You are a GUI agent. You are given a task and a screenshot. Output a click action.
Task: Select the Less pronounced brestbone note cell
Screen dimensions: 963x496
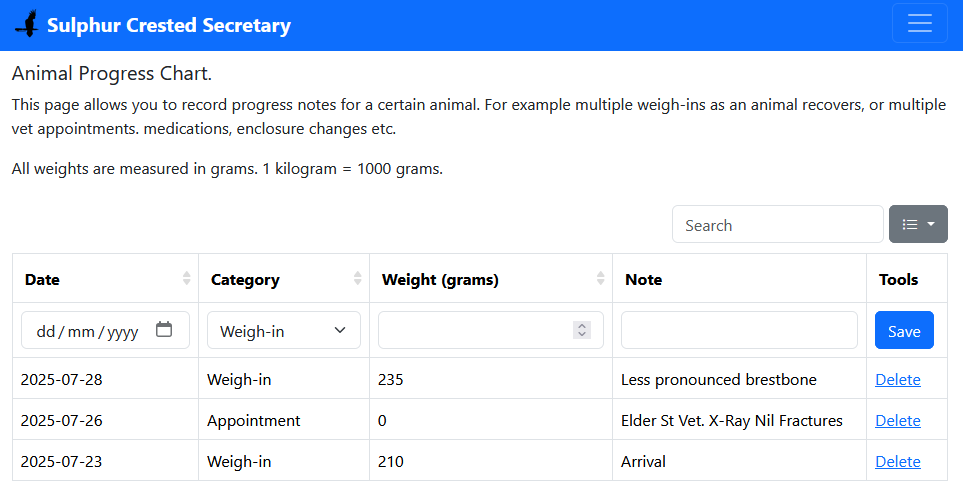coord(718,380)
